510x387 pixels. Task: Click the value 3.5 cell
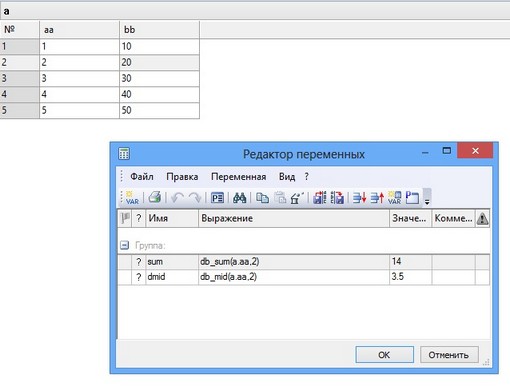tap(410, 277)
